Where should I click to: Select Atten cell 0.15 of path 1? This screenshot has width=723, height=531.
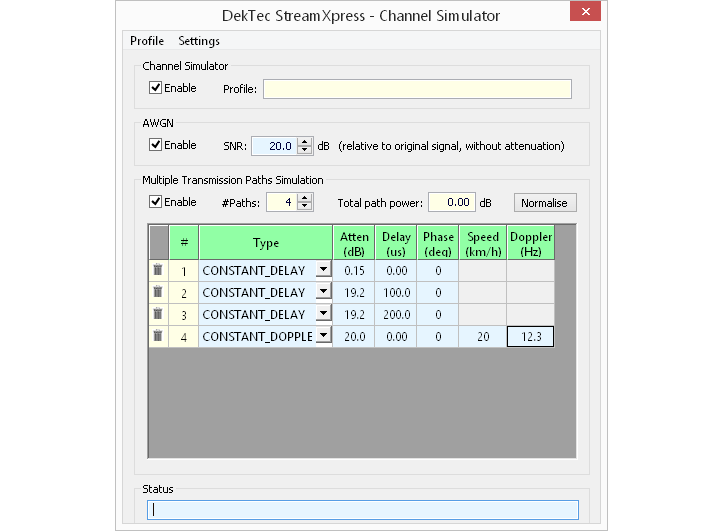[x=354, y=271]
